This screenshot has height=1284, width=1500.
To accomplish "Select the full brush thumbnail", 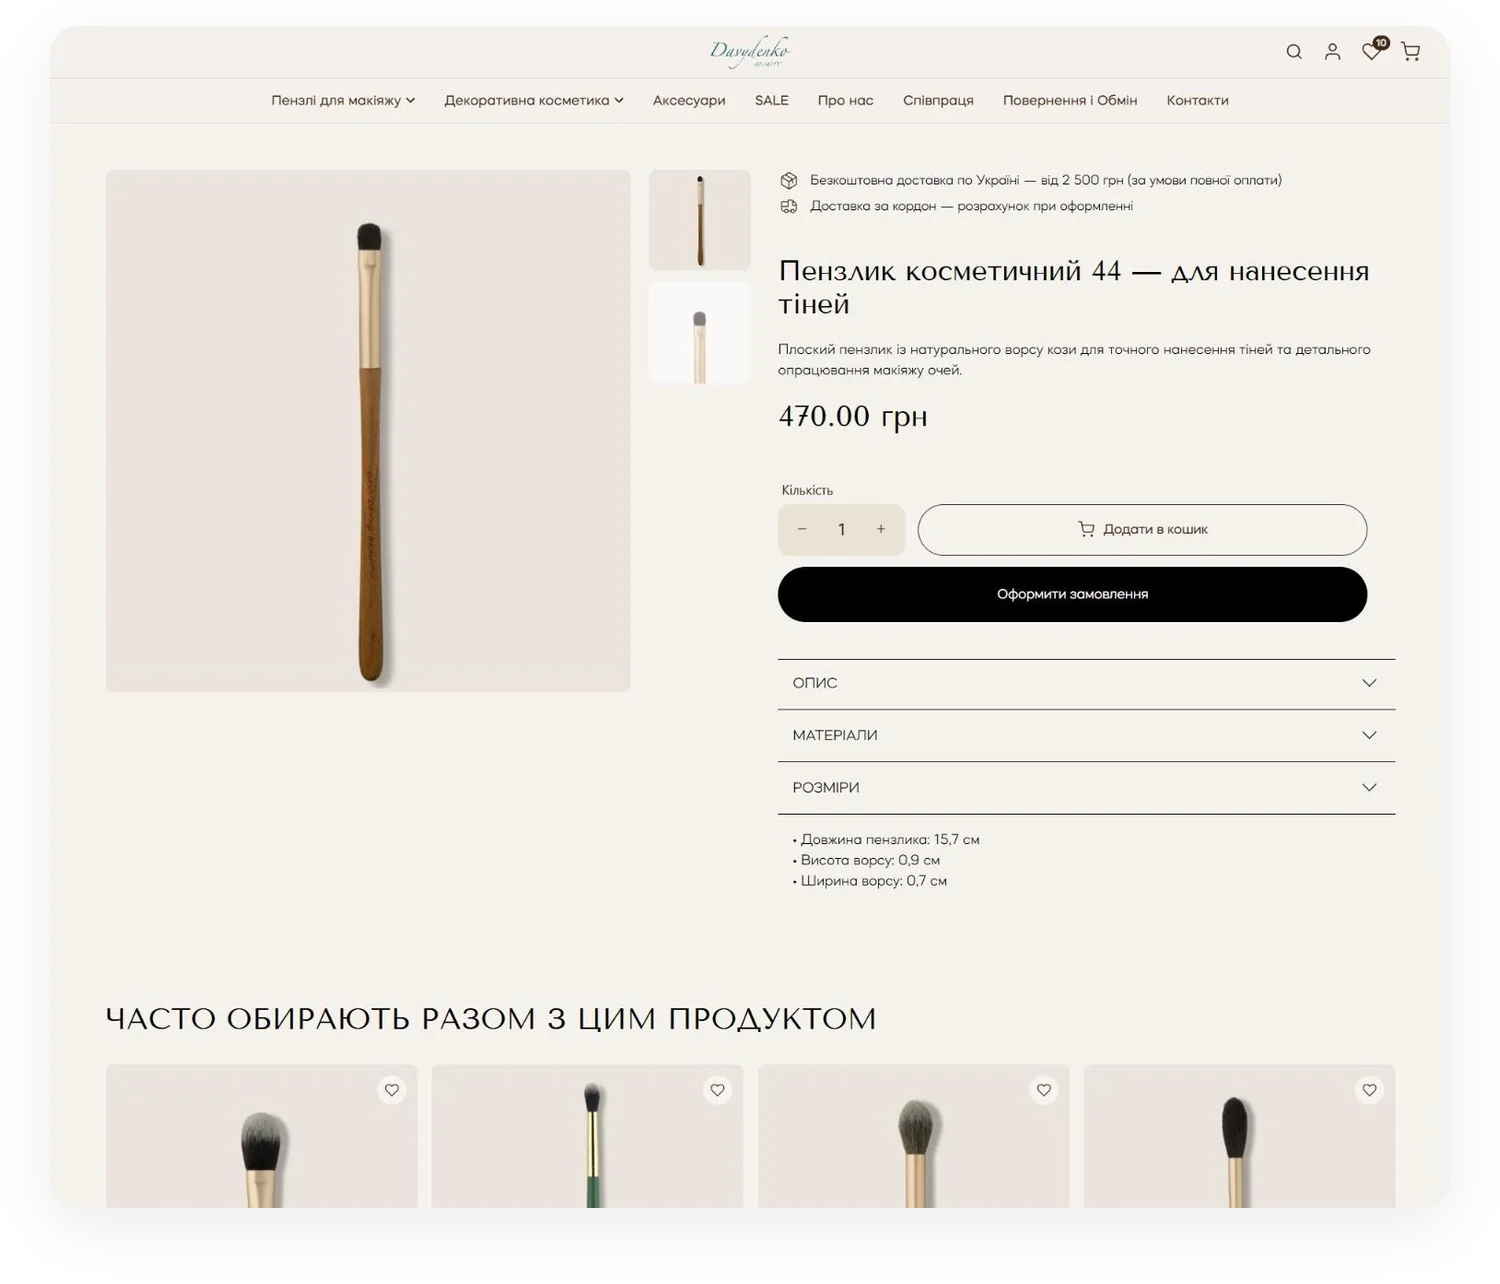I will (700, 219).
